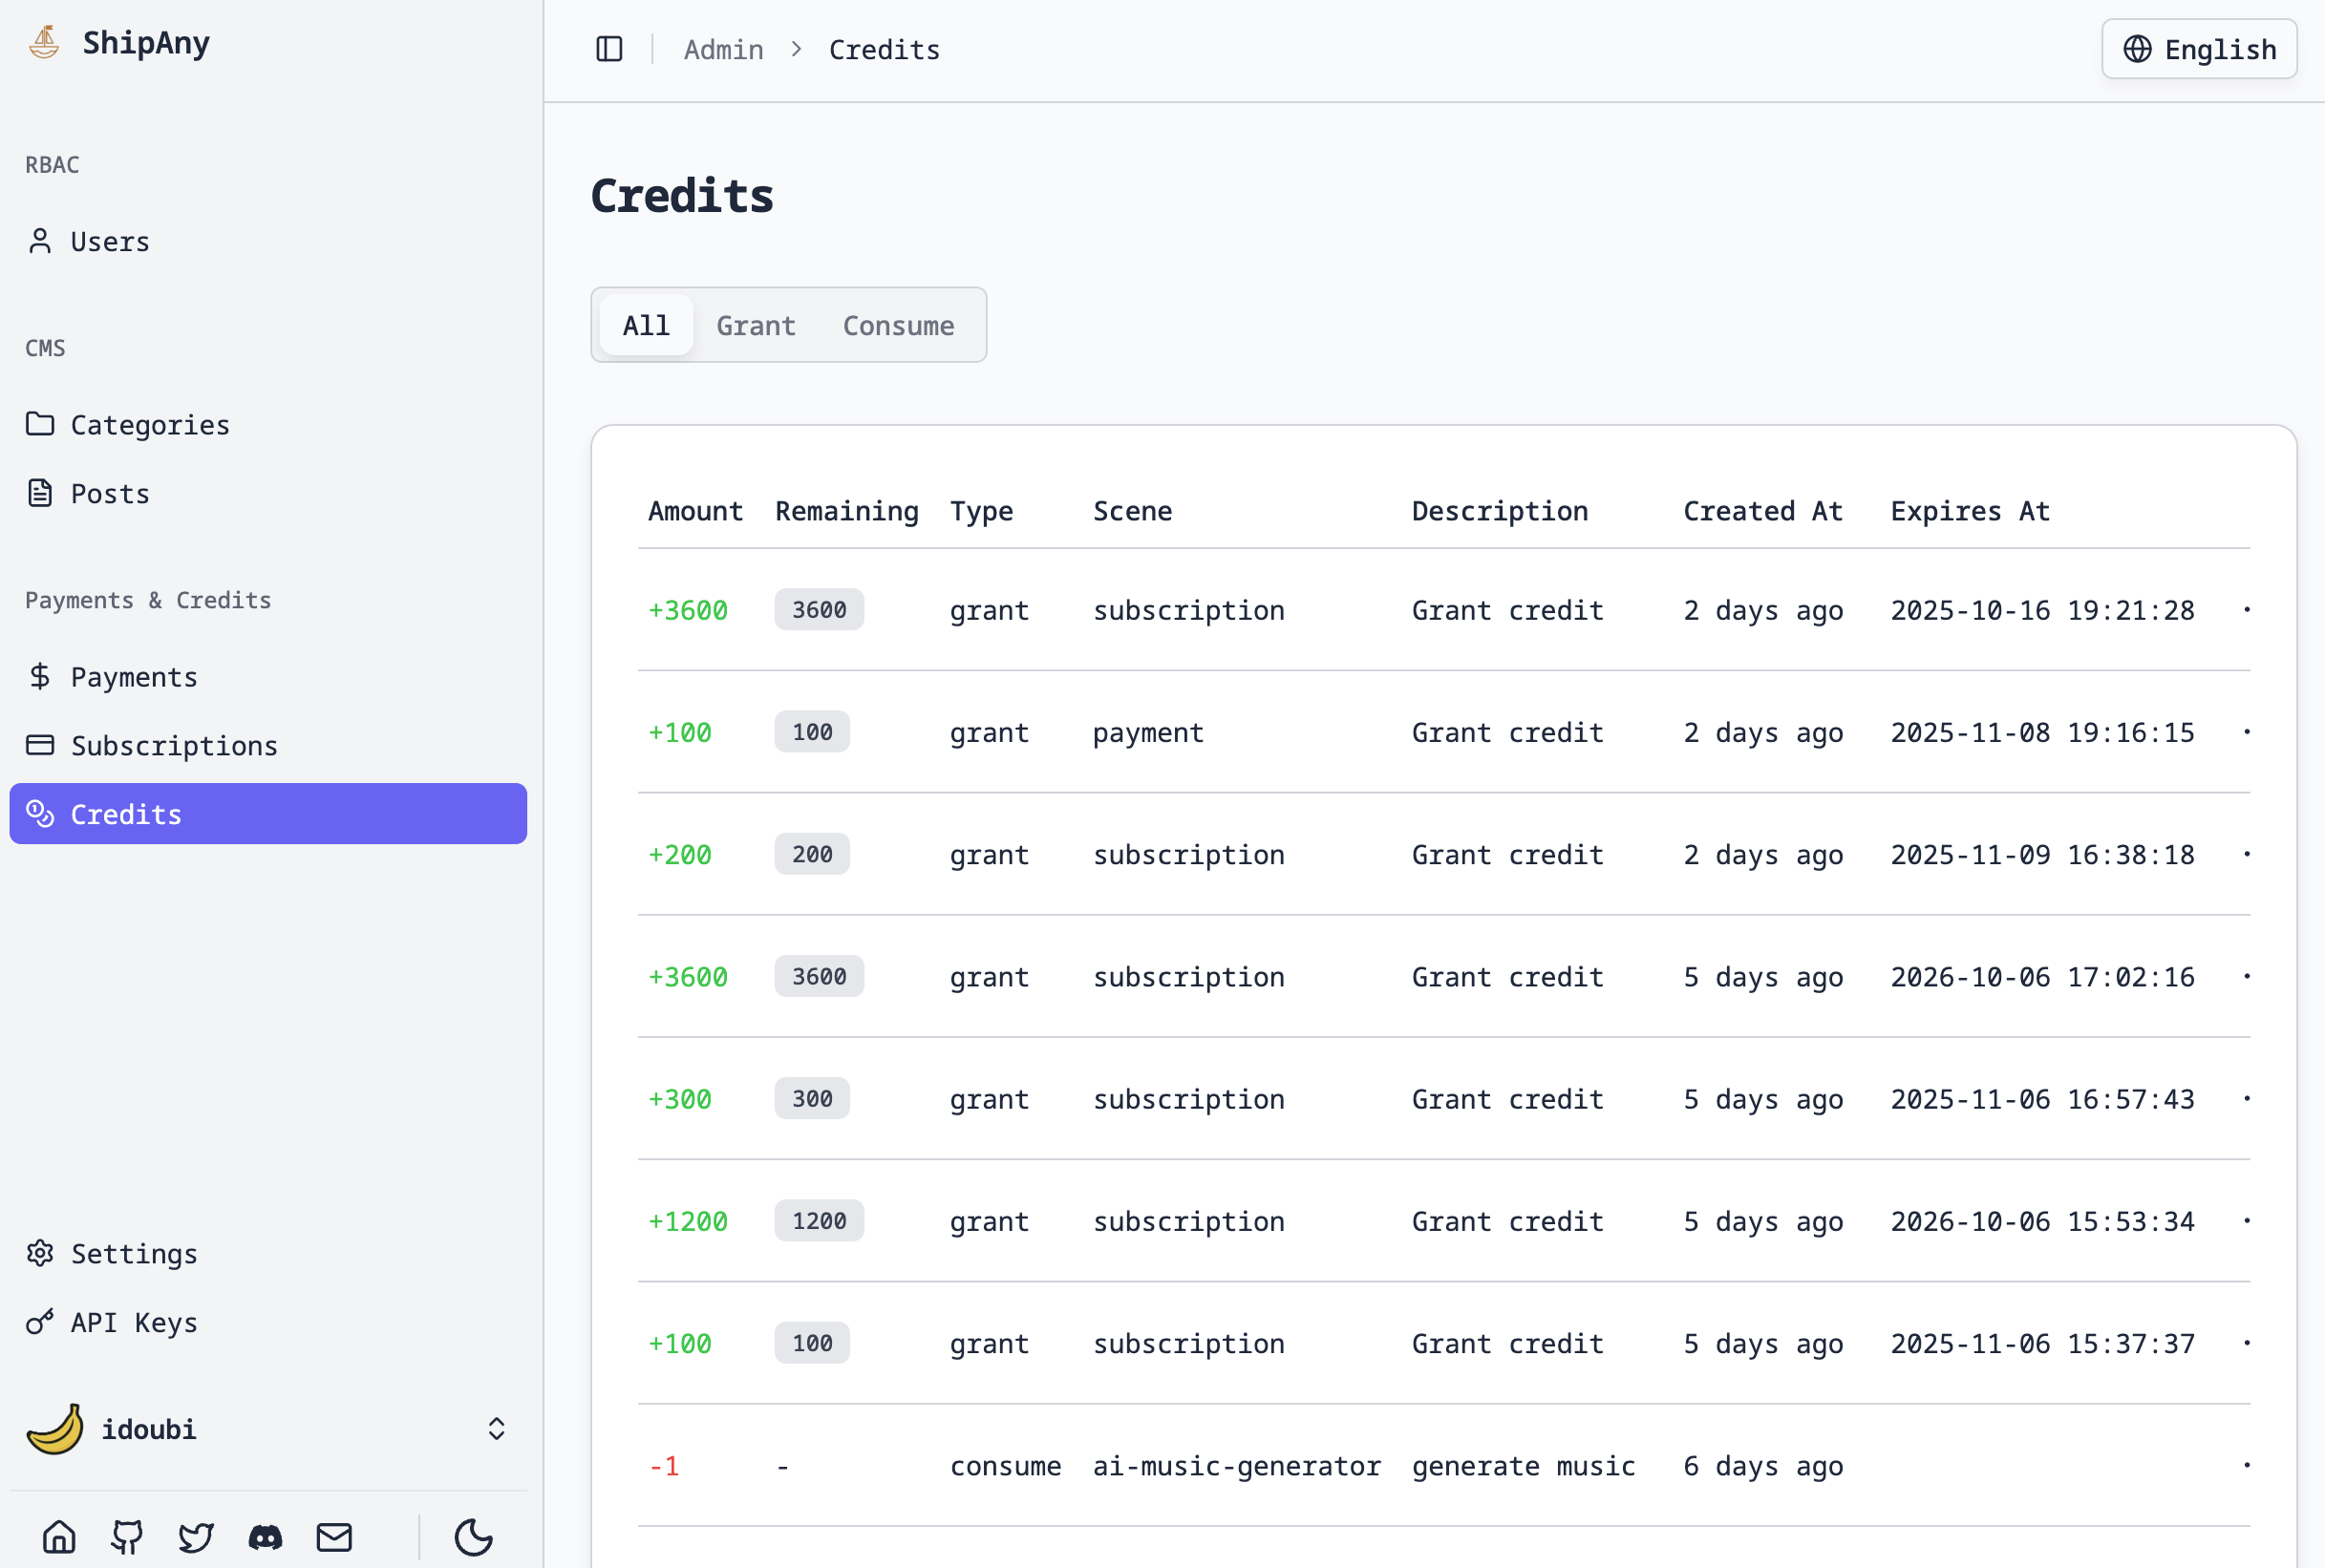
Task: Click the email envelope icon
Action: pyautogui.click(x=334, y=1537)
